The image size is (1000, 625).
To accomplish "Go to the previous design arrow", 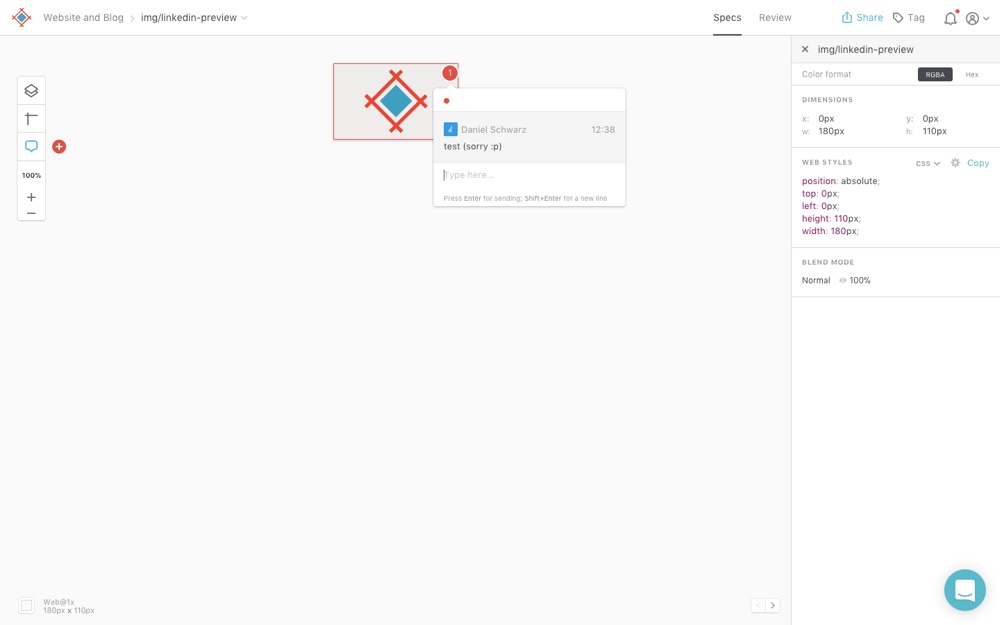I will pyautogui.click(x=758, y=605).
